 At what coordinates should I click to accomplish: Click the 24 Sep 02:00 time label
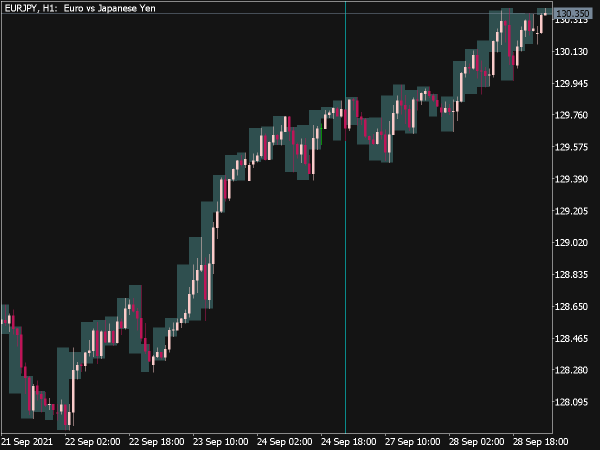coord(284,442)
